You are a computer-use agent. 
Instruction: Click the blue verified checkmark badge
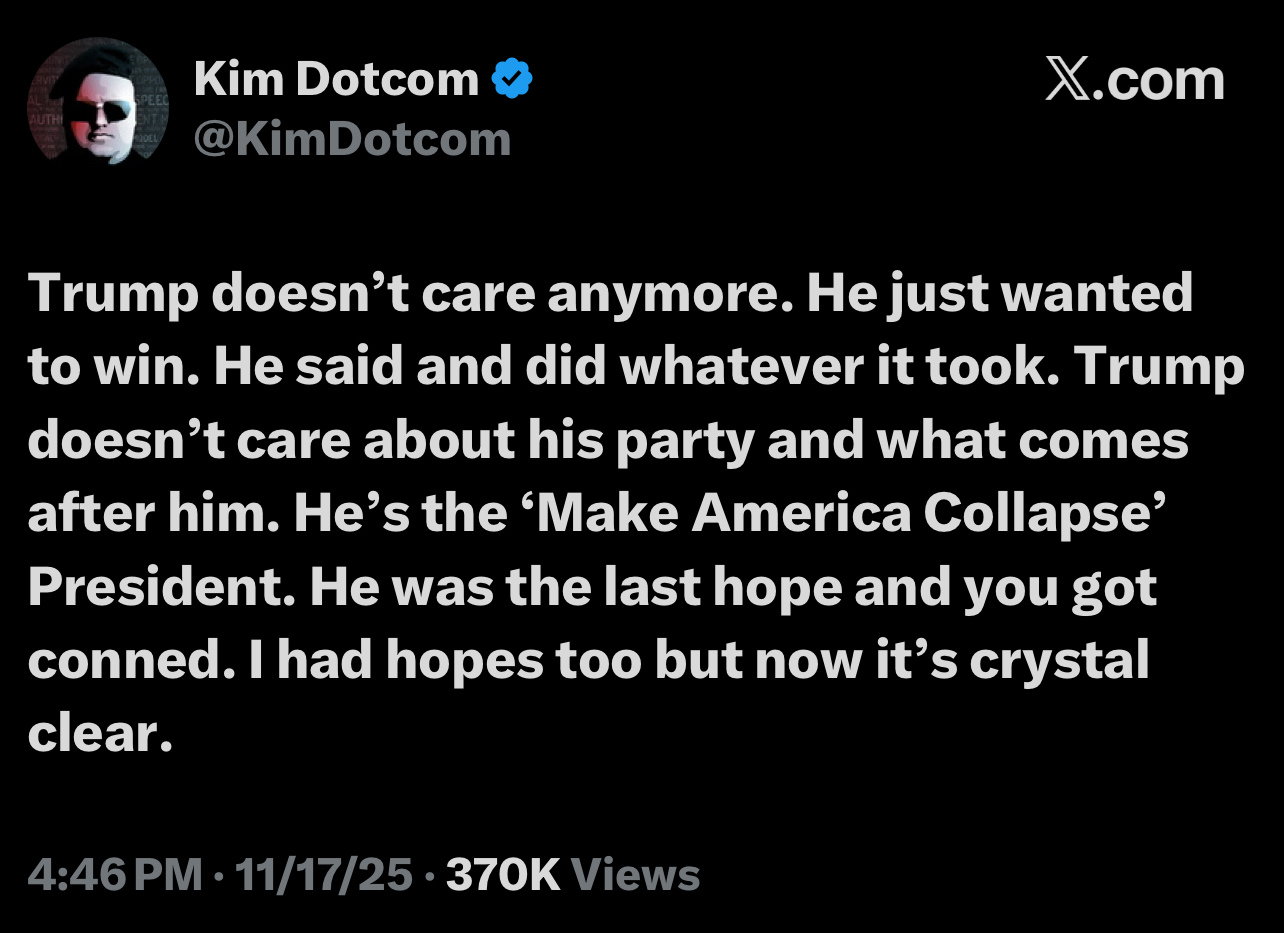point(514,79)
